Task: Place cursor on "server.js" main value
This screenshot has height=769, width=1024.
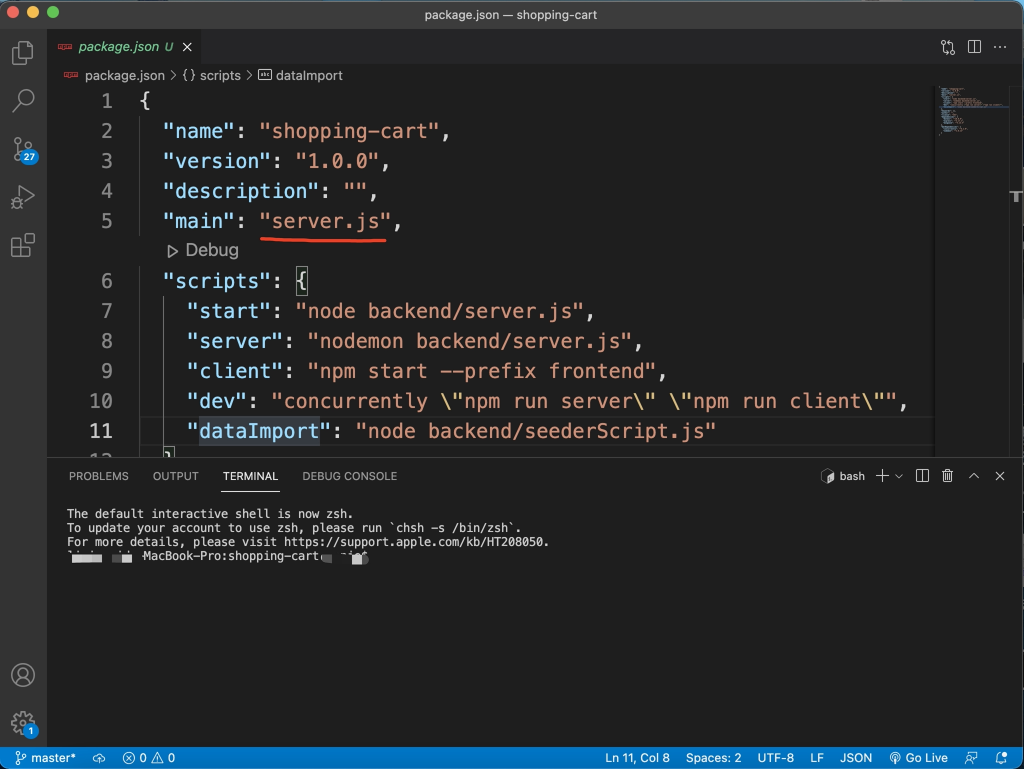Action: 325,221
